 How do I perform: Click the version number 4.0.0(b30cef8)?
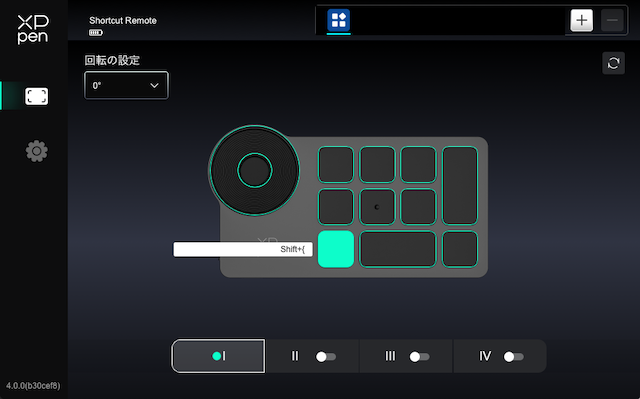tap(33, 386)
